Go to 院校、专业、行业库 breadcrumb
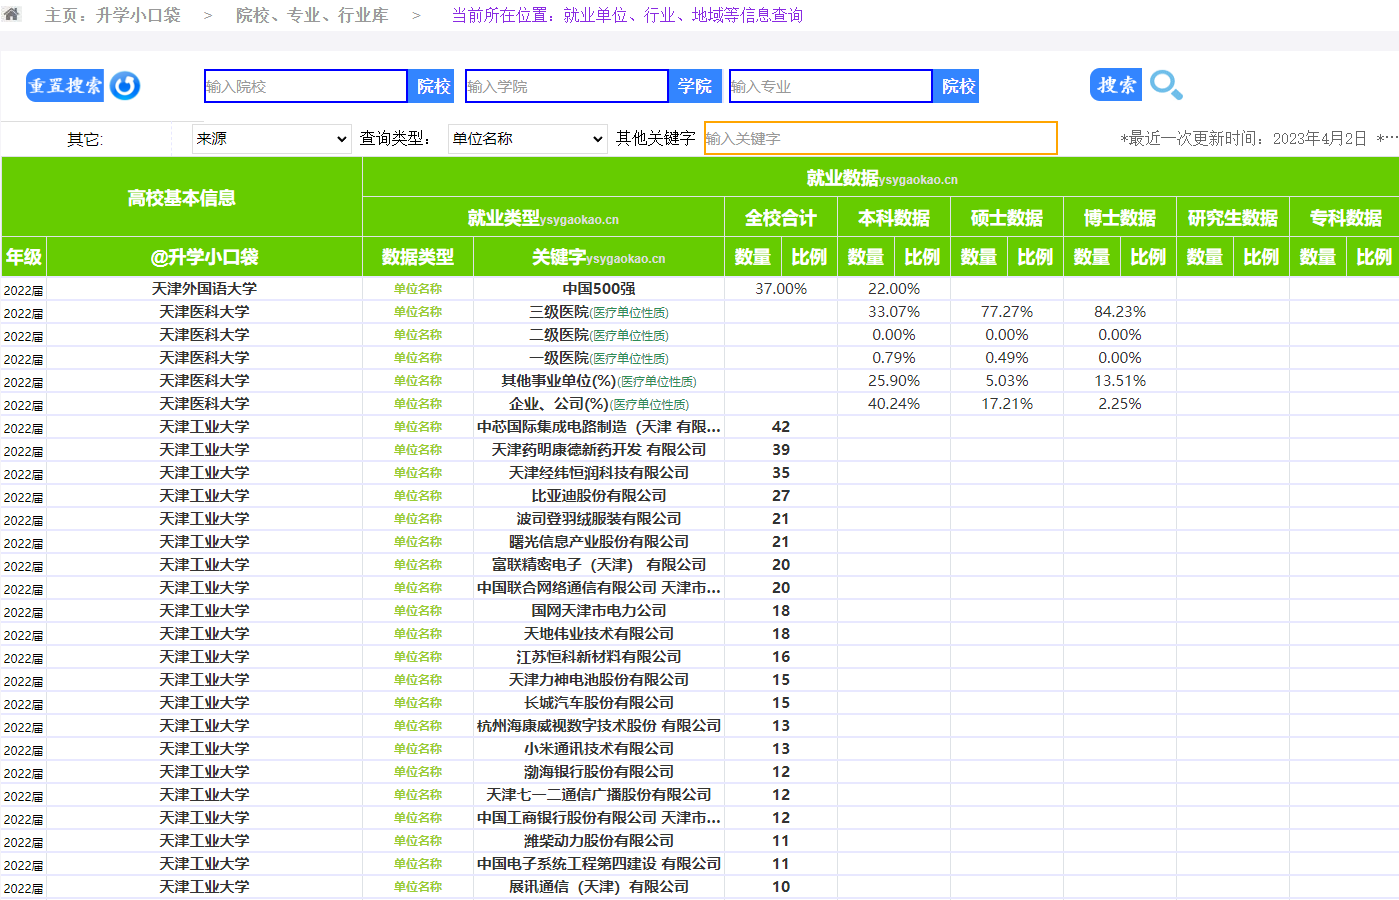 [x=312, y=15]
